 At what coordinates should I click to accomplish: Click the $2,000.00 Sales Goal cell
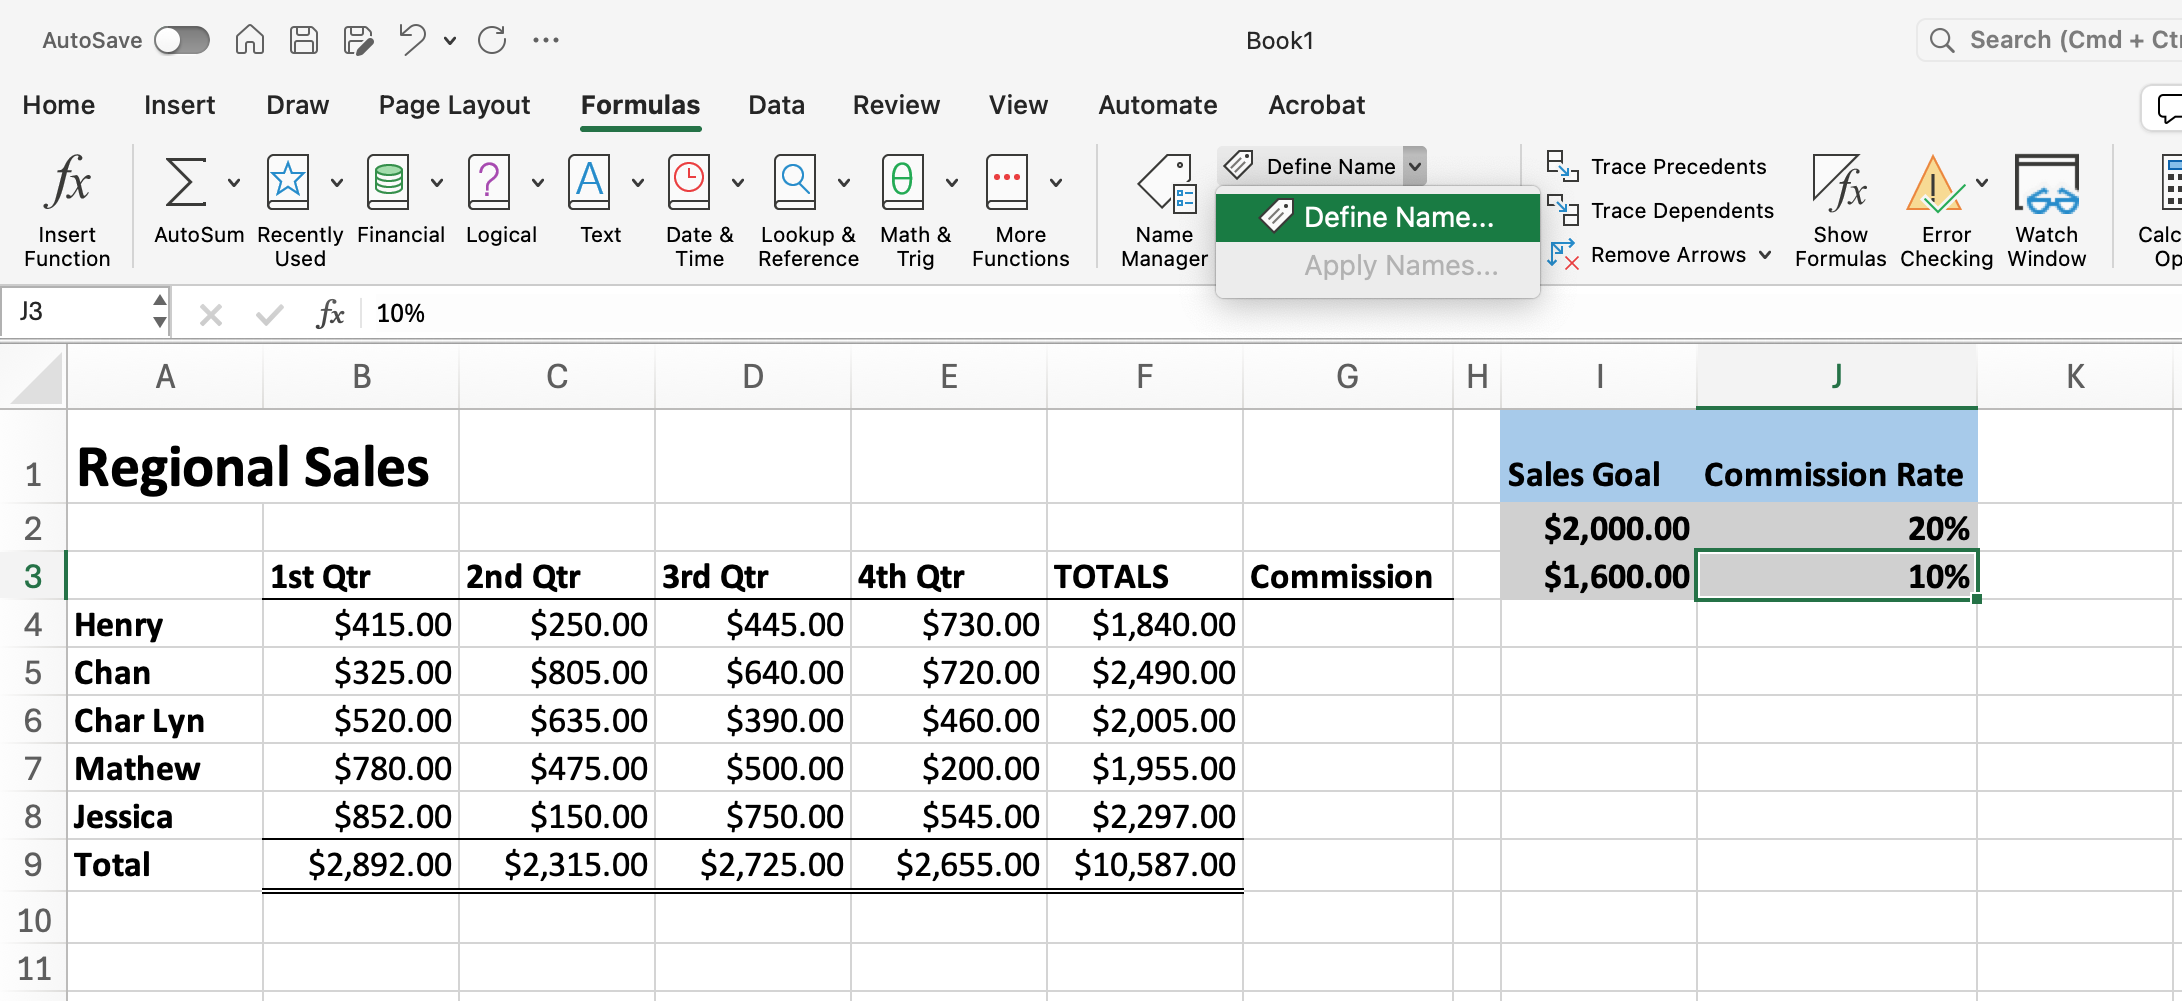pos(1598,528)
